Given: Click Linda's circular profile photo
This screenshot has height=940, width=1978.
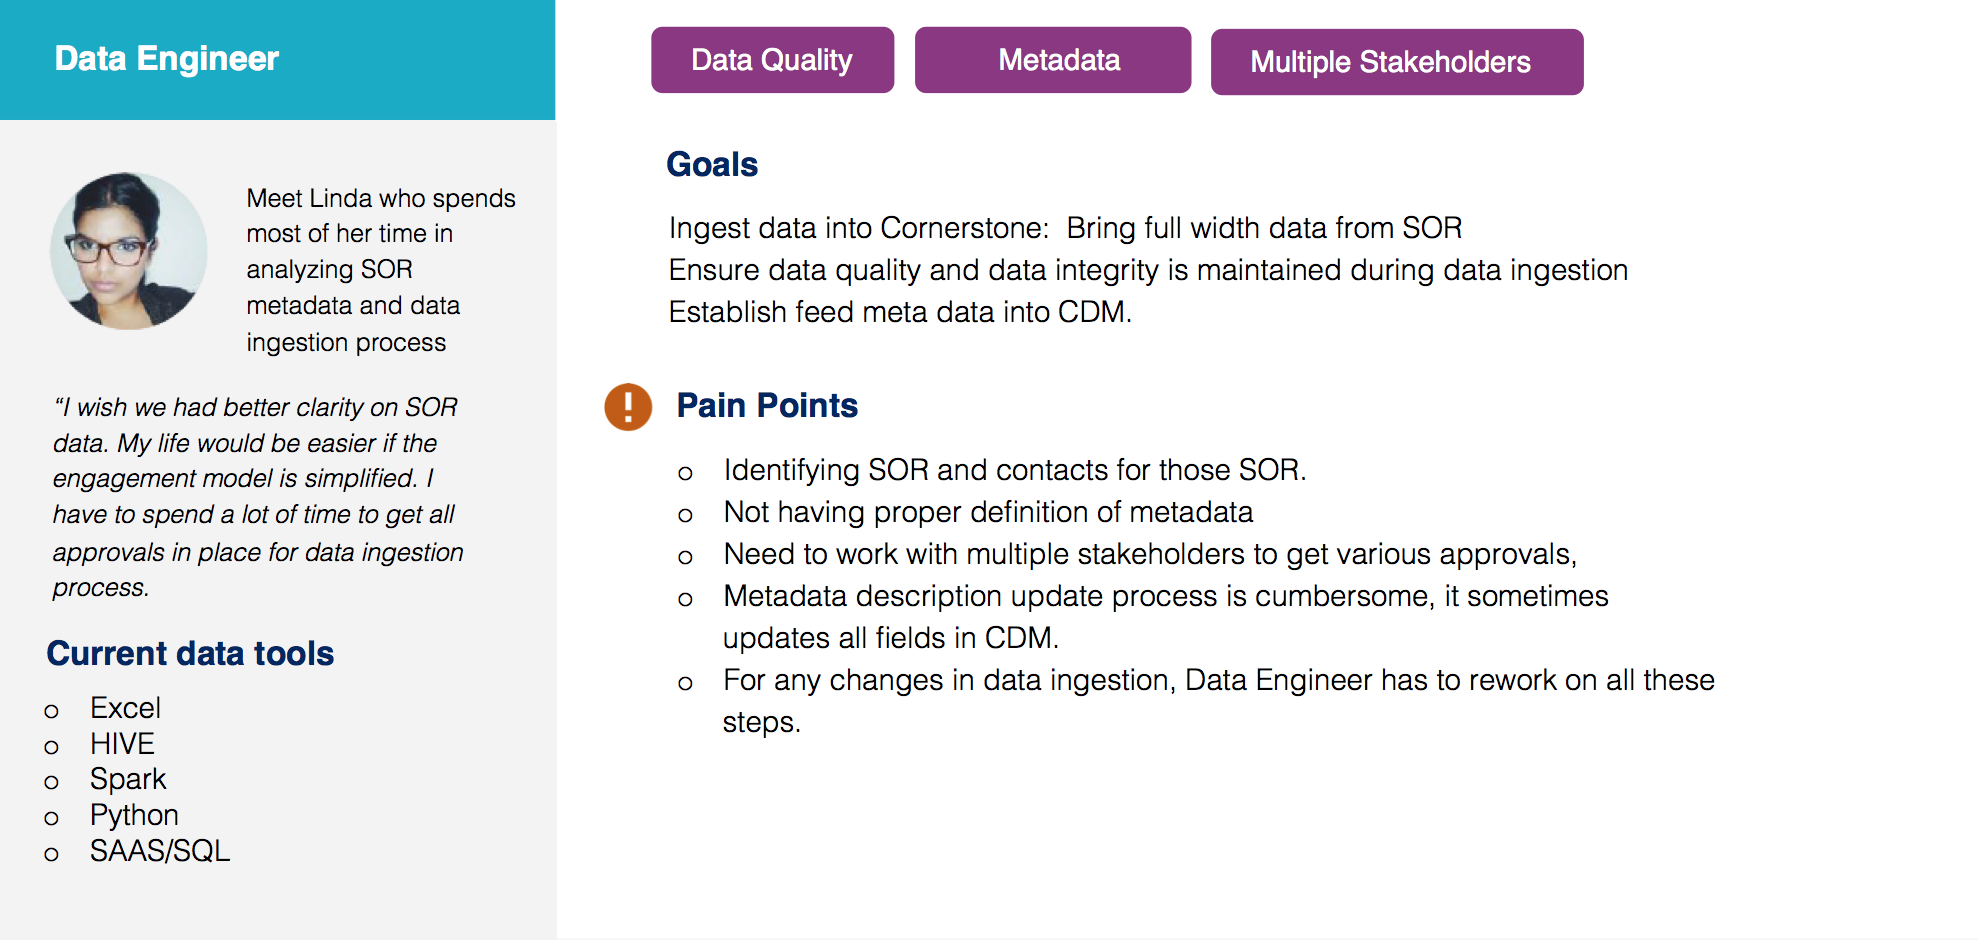Looking at the screenshot, I should tap(129, 251).
